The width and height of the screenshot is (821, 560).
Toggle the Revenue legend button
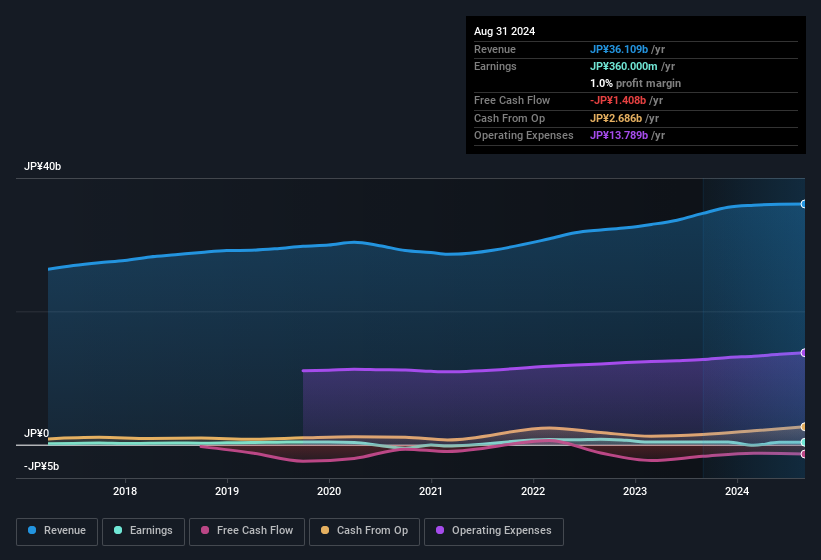click(57, 531)
